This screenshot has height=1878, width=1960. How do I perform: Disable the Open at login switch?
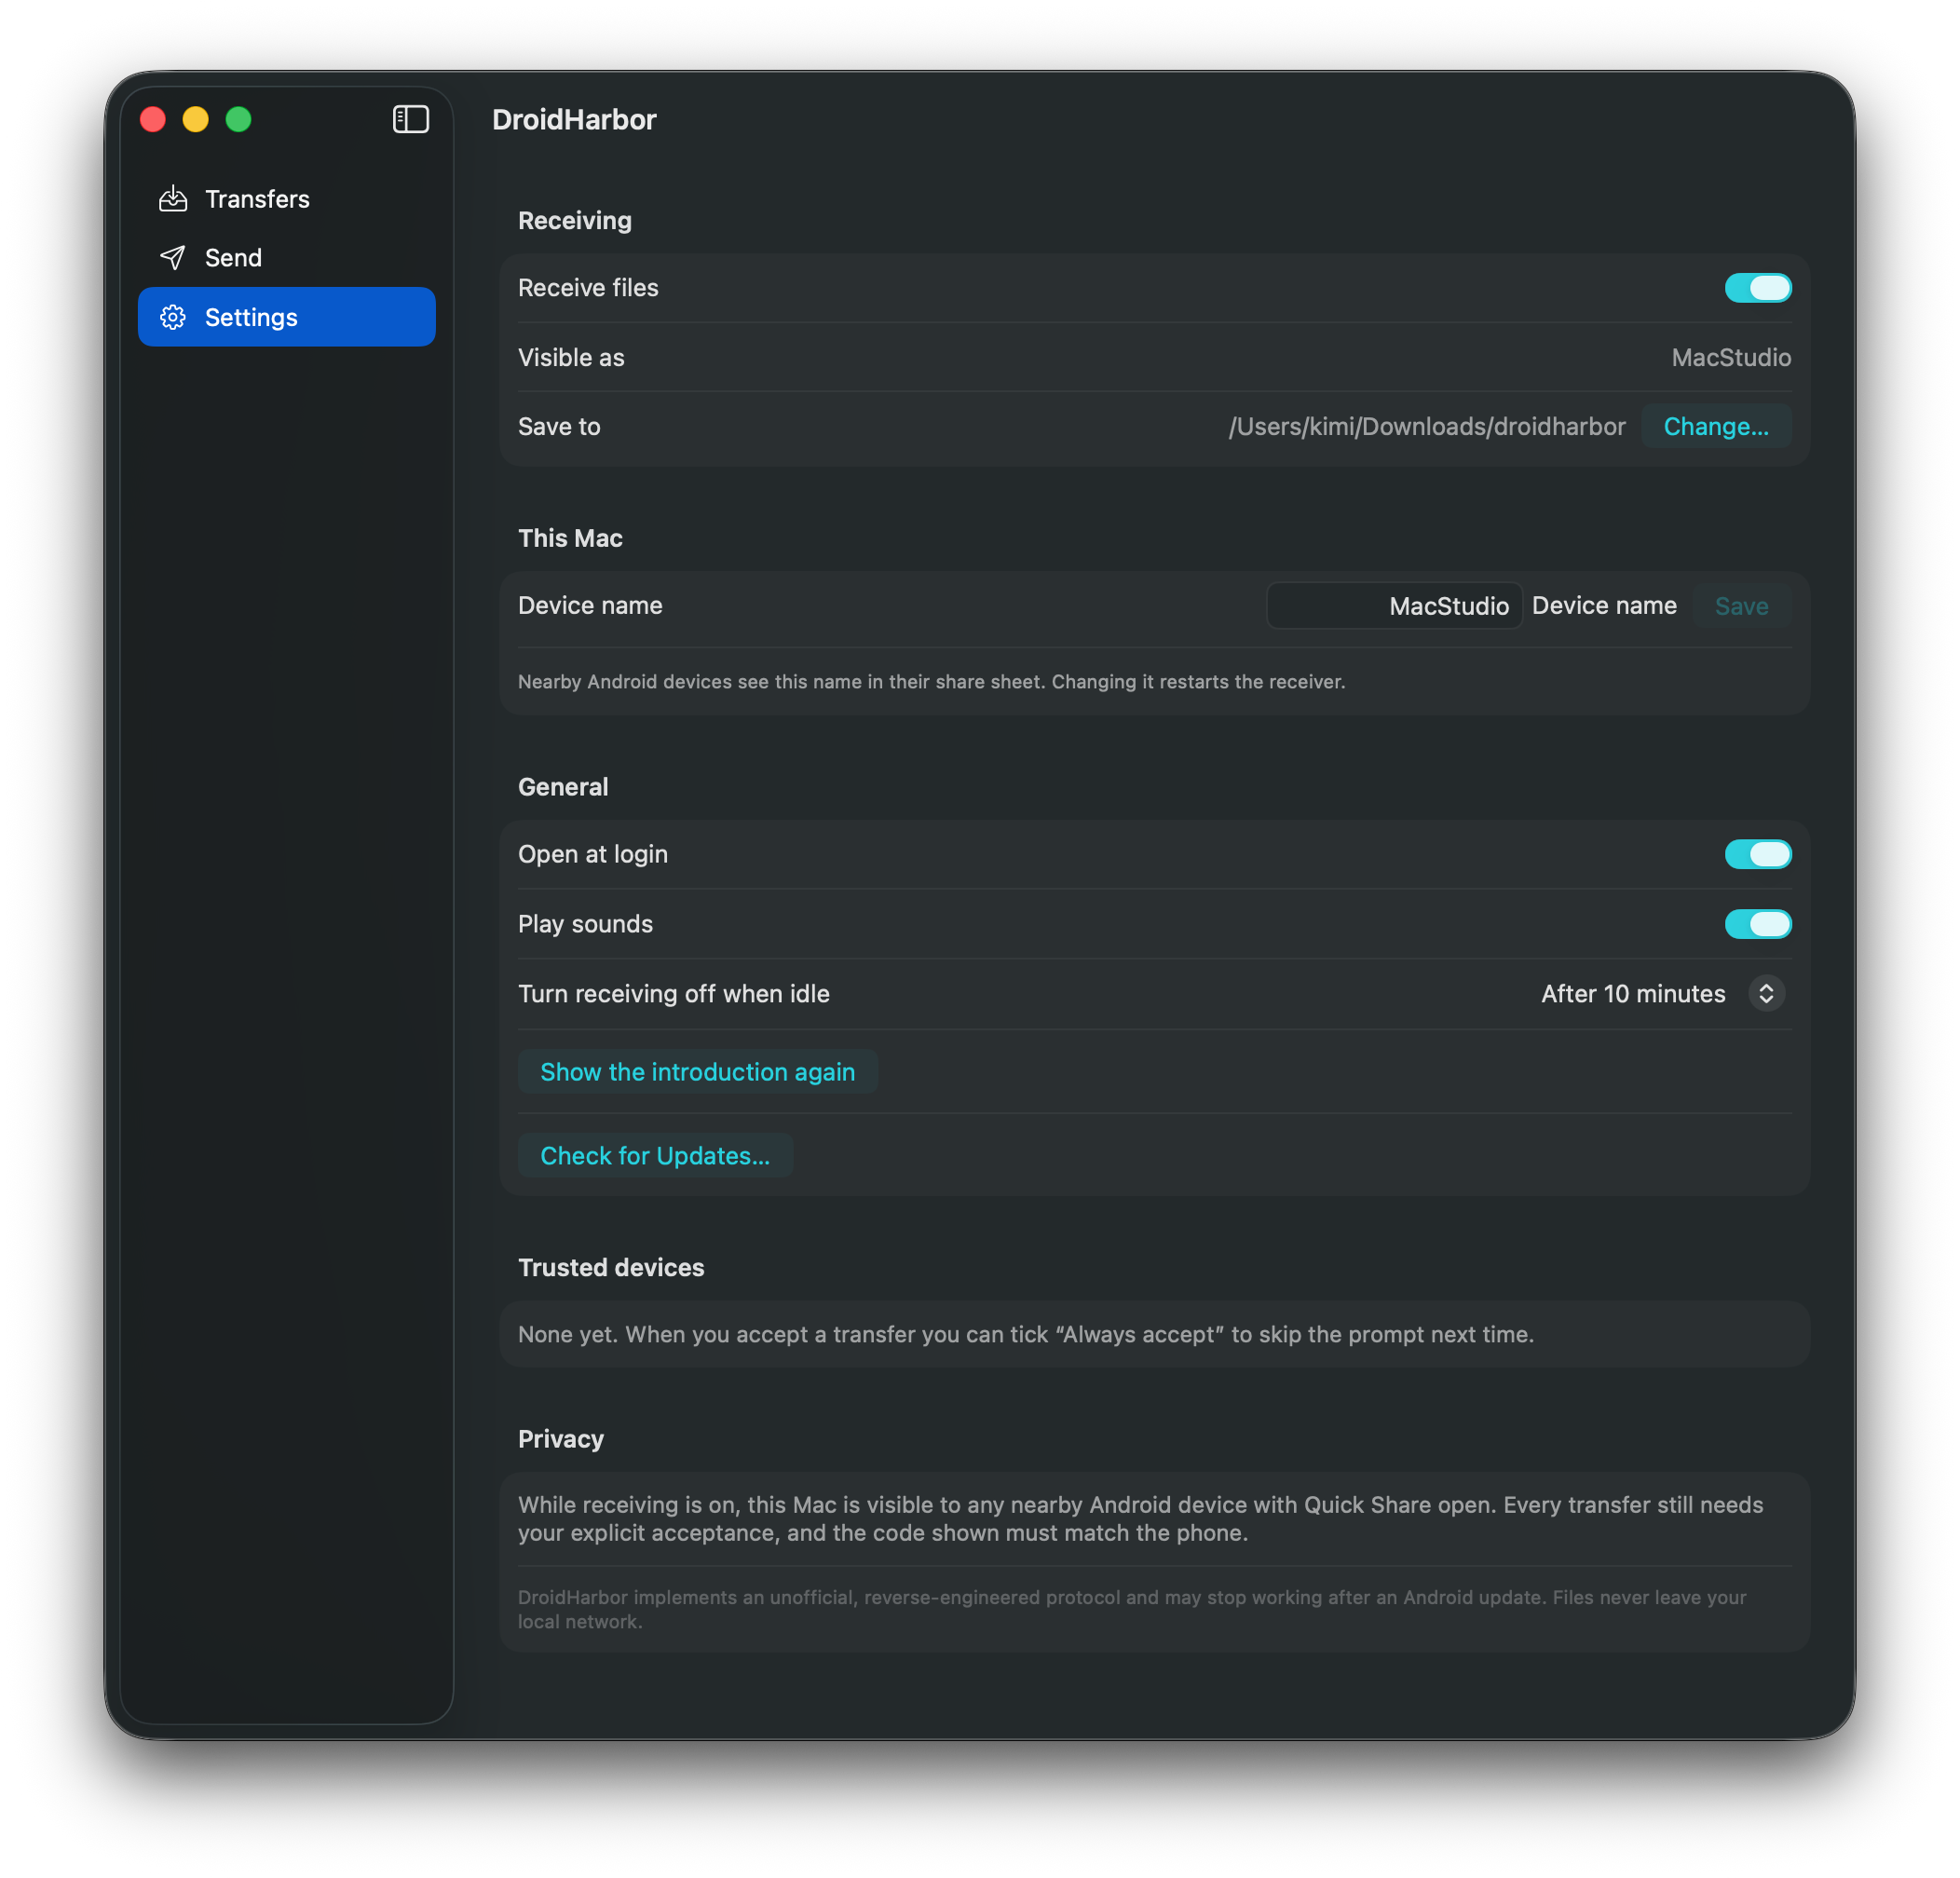[x=1757, y=854]
